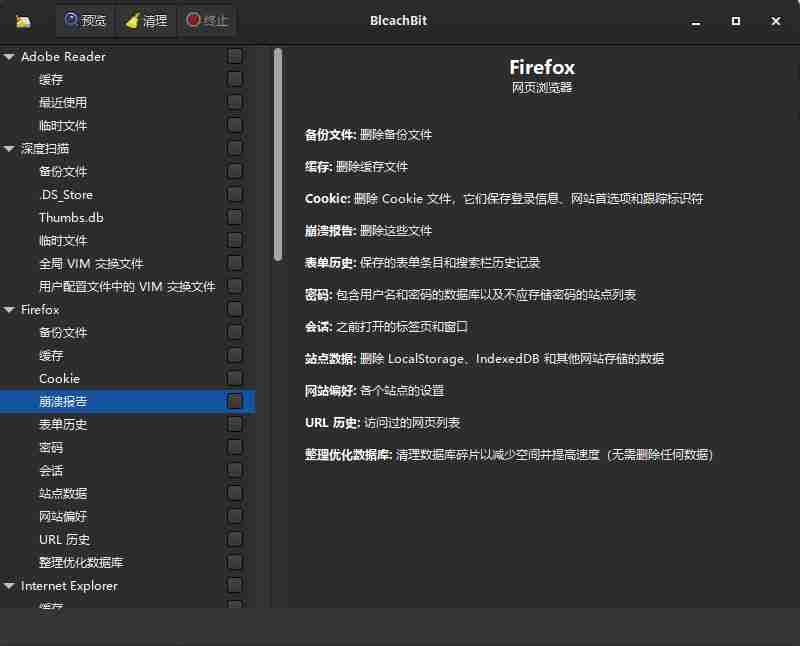Select the URL 历史 entry
This screenshot has width=800, height=646.
(x=65, y=539)
